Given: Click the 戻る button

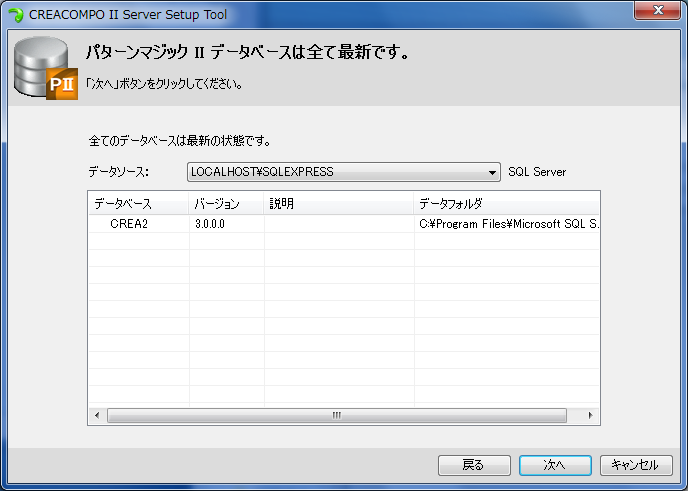Looking at the screenshot, I should point(473,465).
